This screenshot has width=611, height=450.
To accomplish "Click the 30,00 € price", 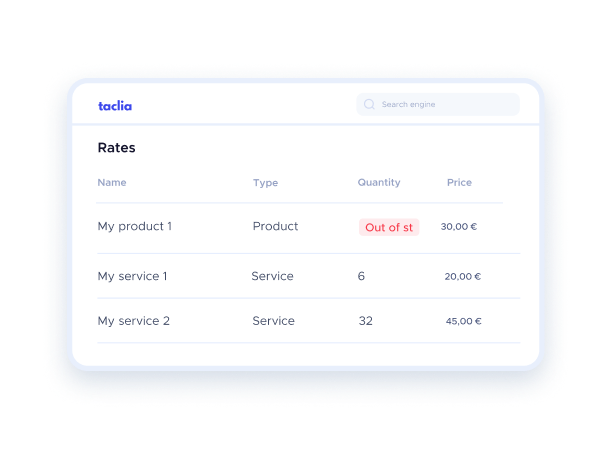I will [459, 227].
